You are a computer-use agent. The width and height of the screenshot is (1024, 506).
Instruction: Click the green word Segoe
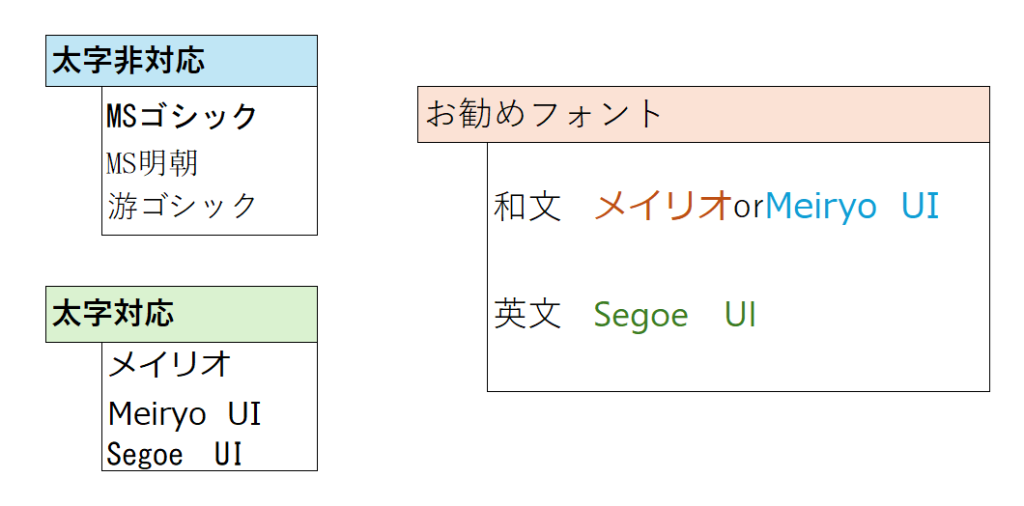pos(640,316)
